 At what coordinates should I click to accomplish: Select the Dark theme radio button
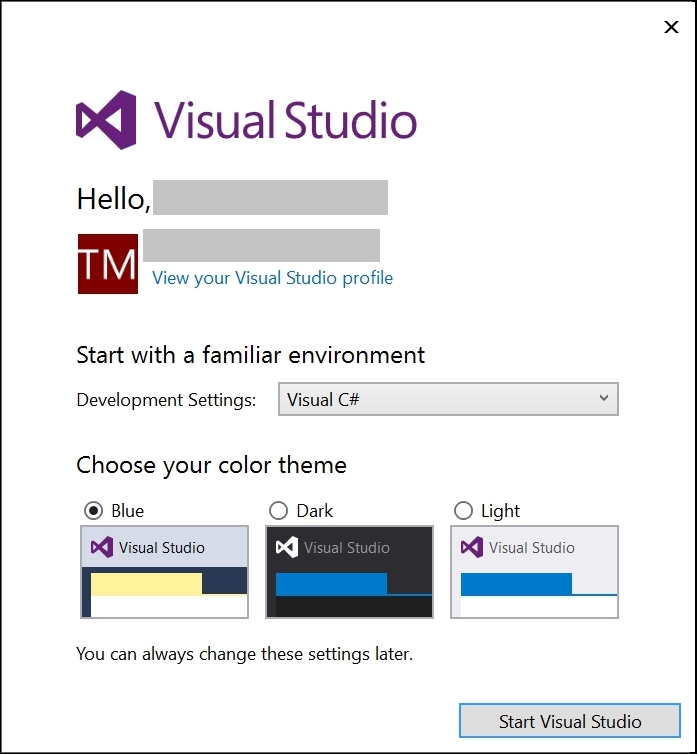point(279,510)
